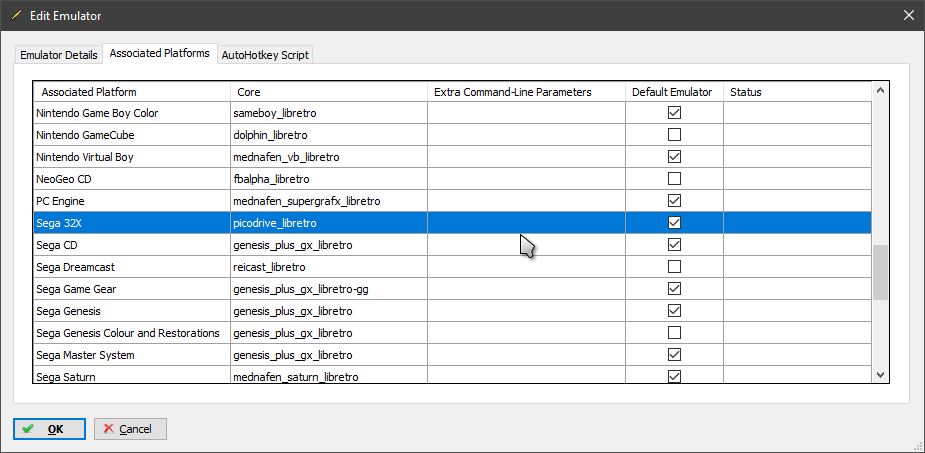Click the reicast_libretro core cell
Image resolution: width=925 pixels, height=453 pixels.
point(329,267)
